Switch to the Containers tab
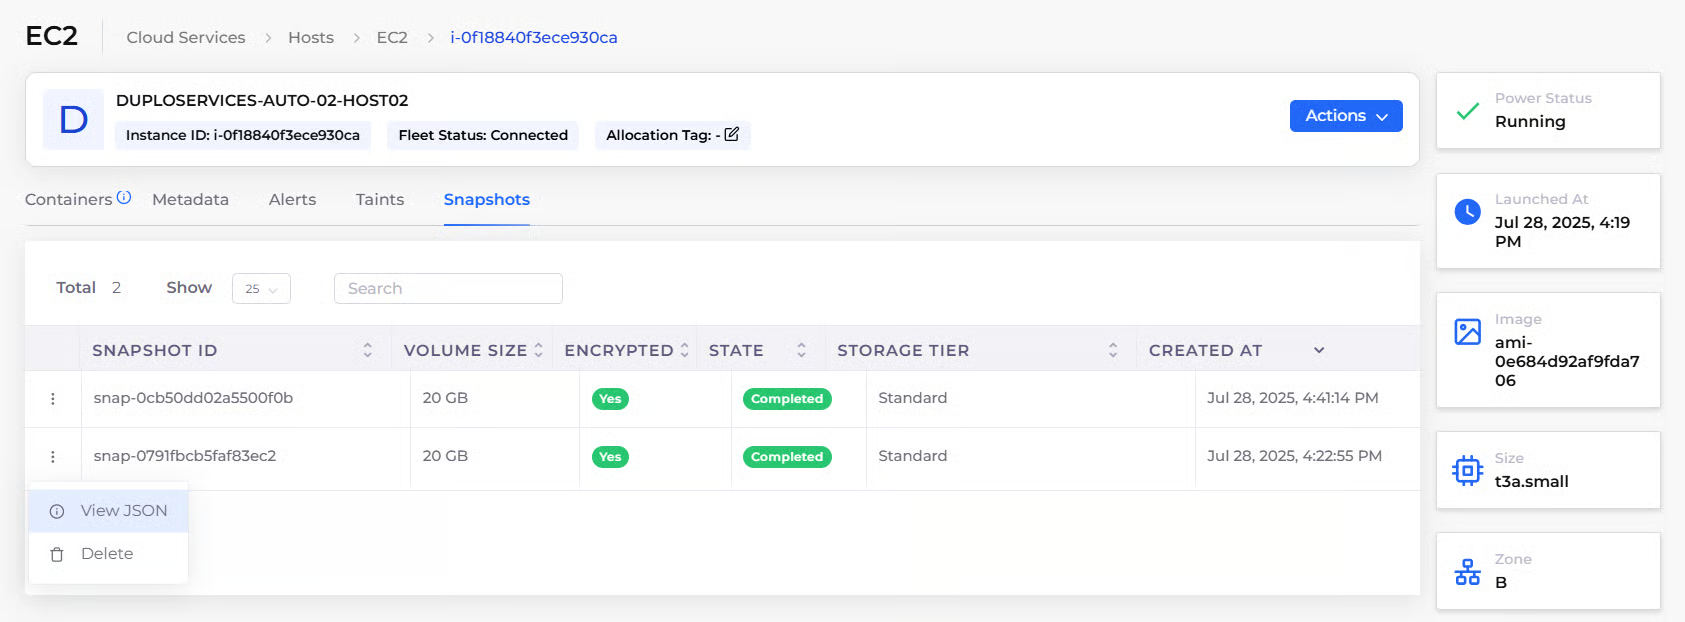Image resolution: width=1685 pixels, height=622 pixels. coord(69,200)
